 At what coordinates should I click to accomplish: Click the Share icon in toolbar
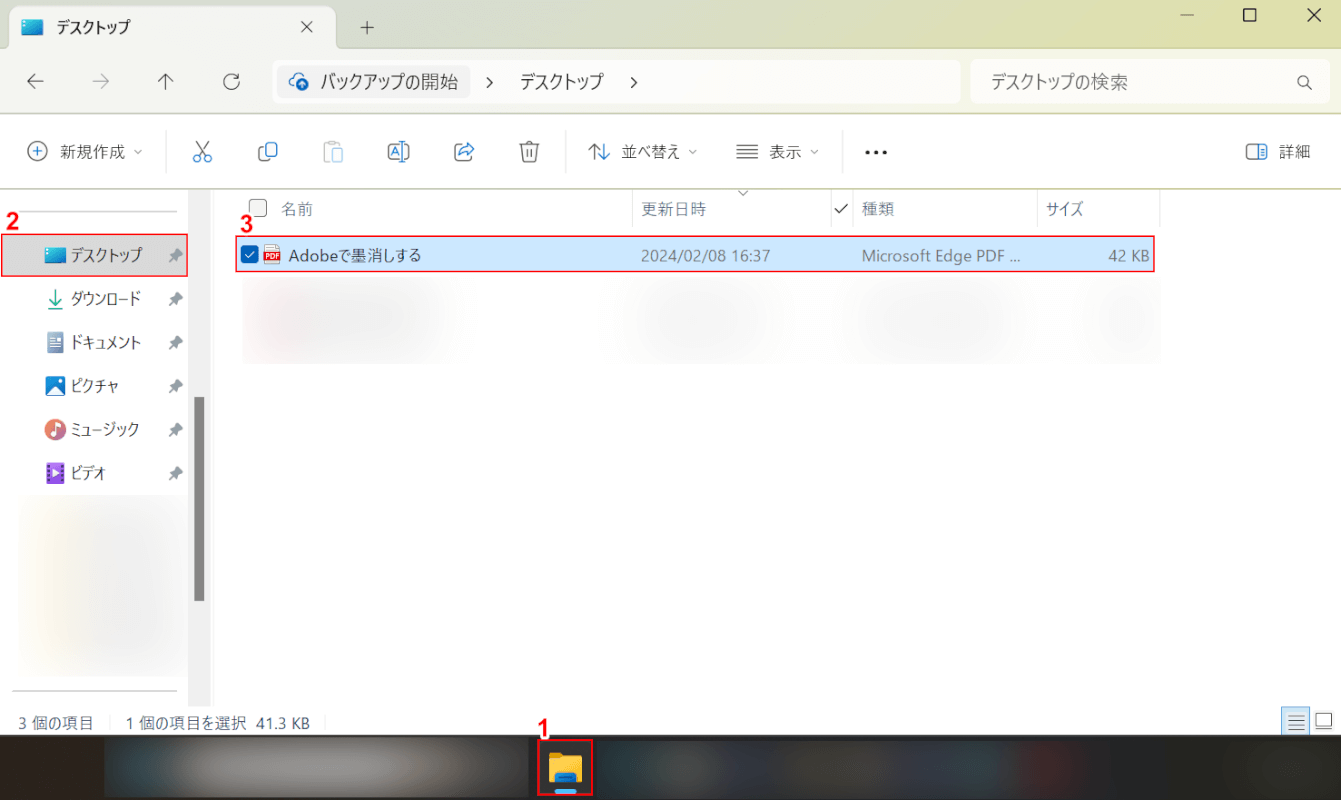pos(464,152)
